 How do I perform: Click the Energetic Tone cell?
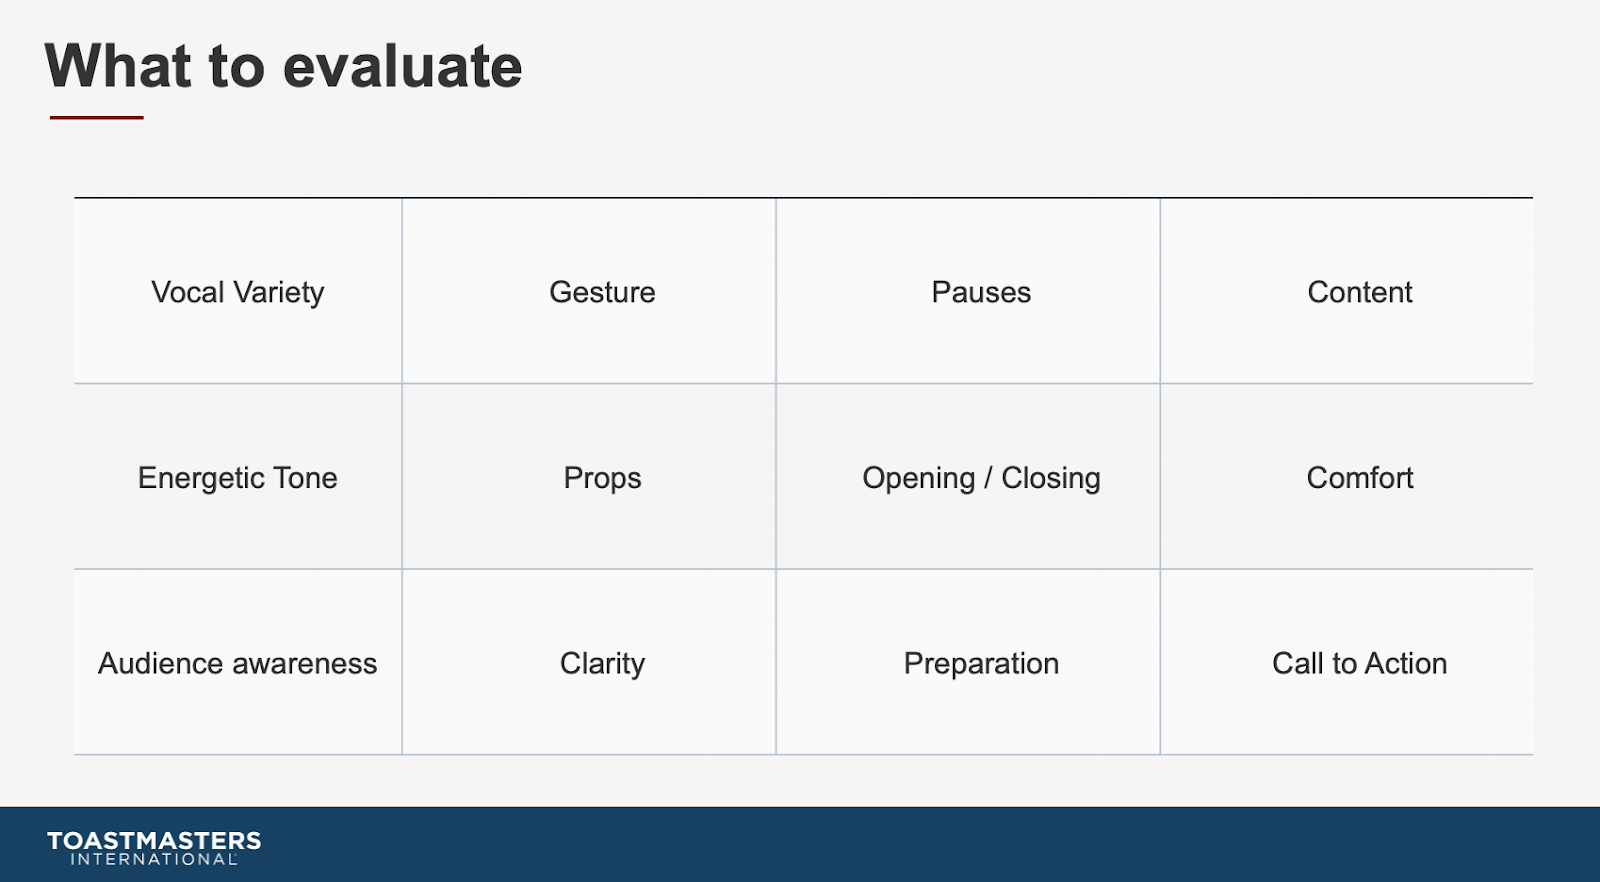[238, 477]
